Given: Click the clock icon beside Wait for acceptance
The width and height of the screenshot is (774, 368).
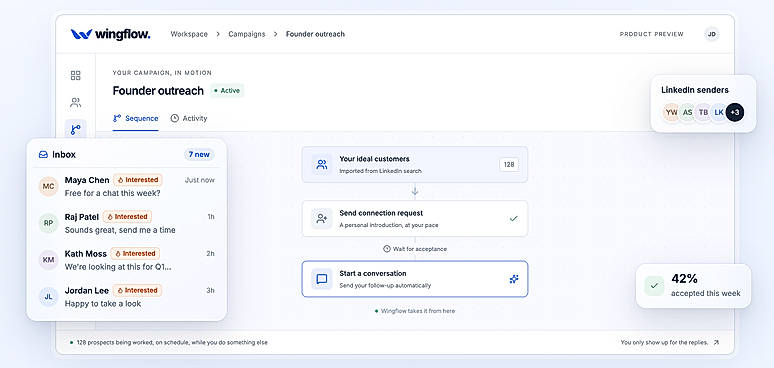Looking at the screenshot, I should coord(387,249).
